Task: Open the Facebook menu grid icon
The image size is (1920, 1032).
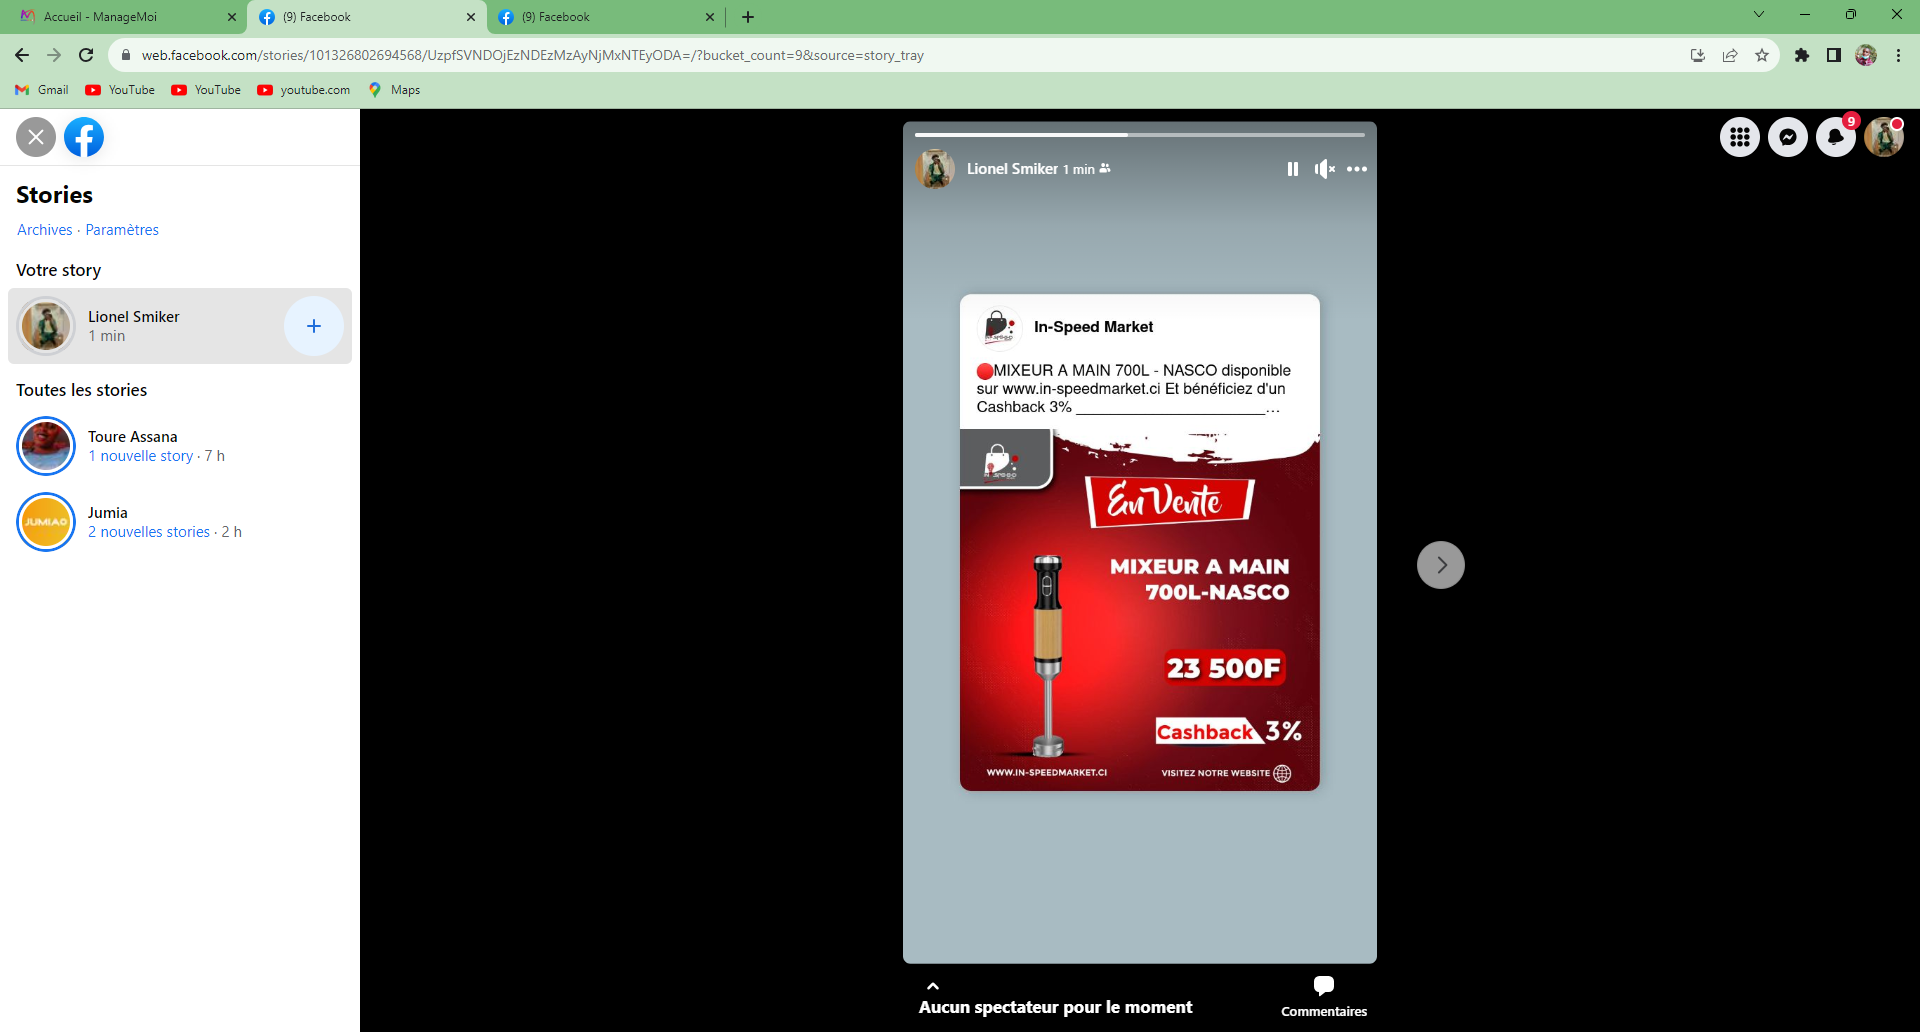Action: click(1739, 137)
